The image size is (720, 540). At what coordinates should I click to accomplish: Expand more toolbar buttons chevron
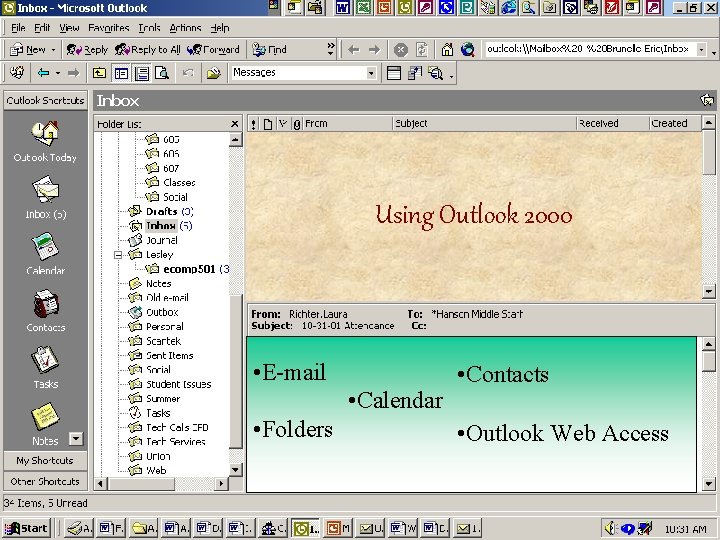point(331,49)
